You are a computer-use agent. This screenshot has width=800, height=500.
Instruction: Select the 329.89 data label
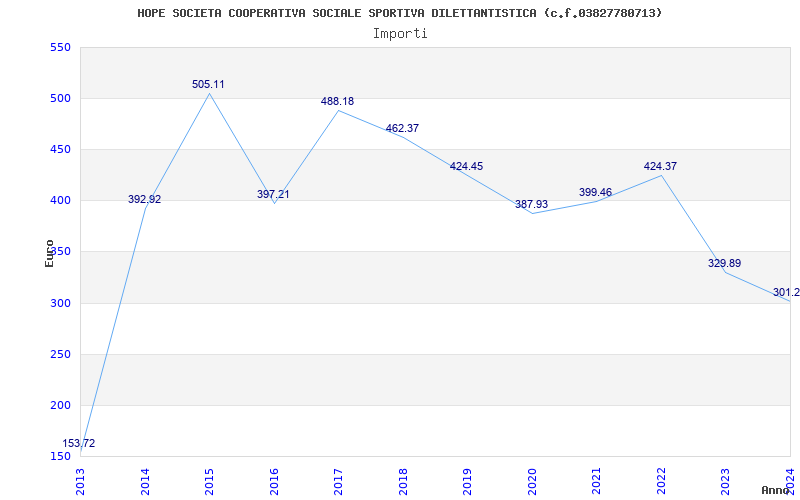[x=724, y=263]
